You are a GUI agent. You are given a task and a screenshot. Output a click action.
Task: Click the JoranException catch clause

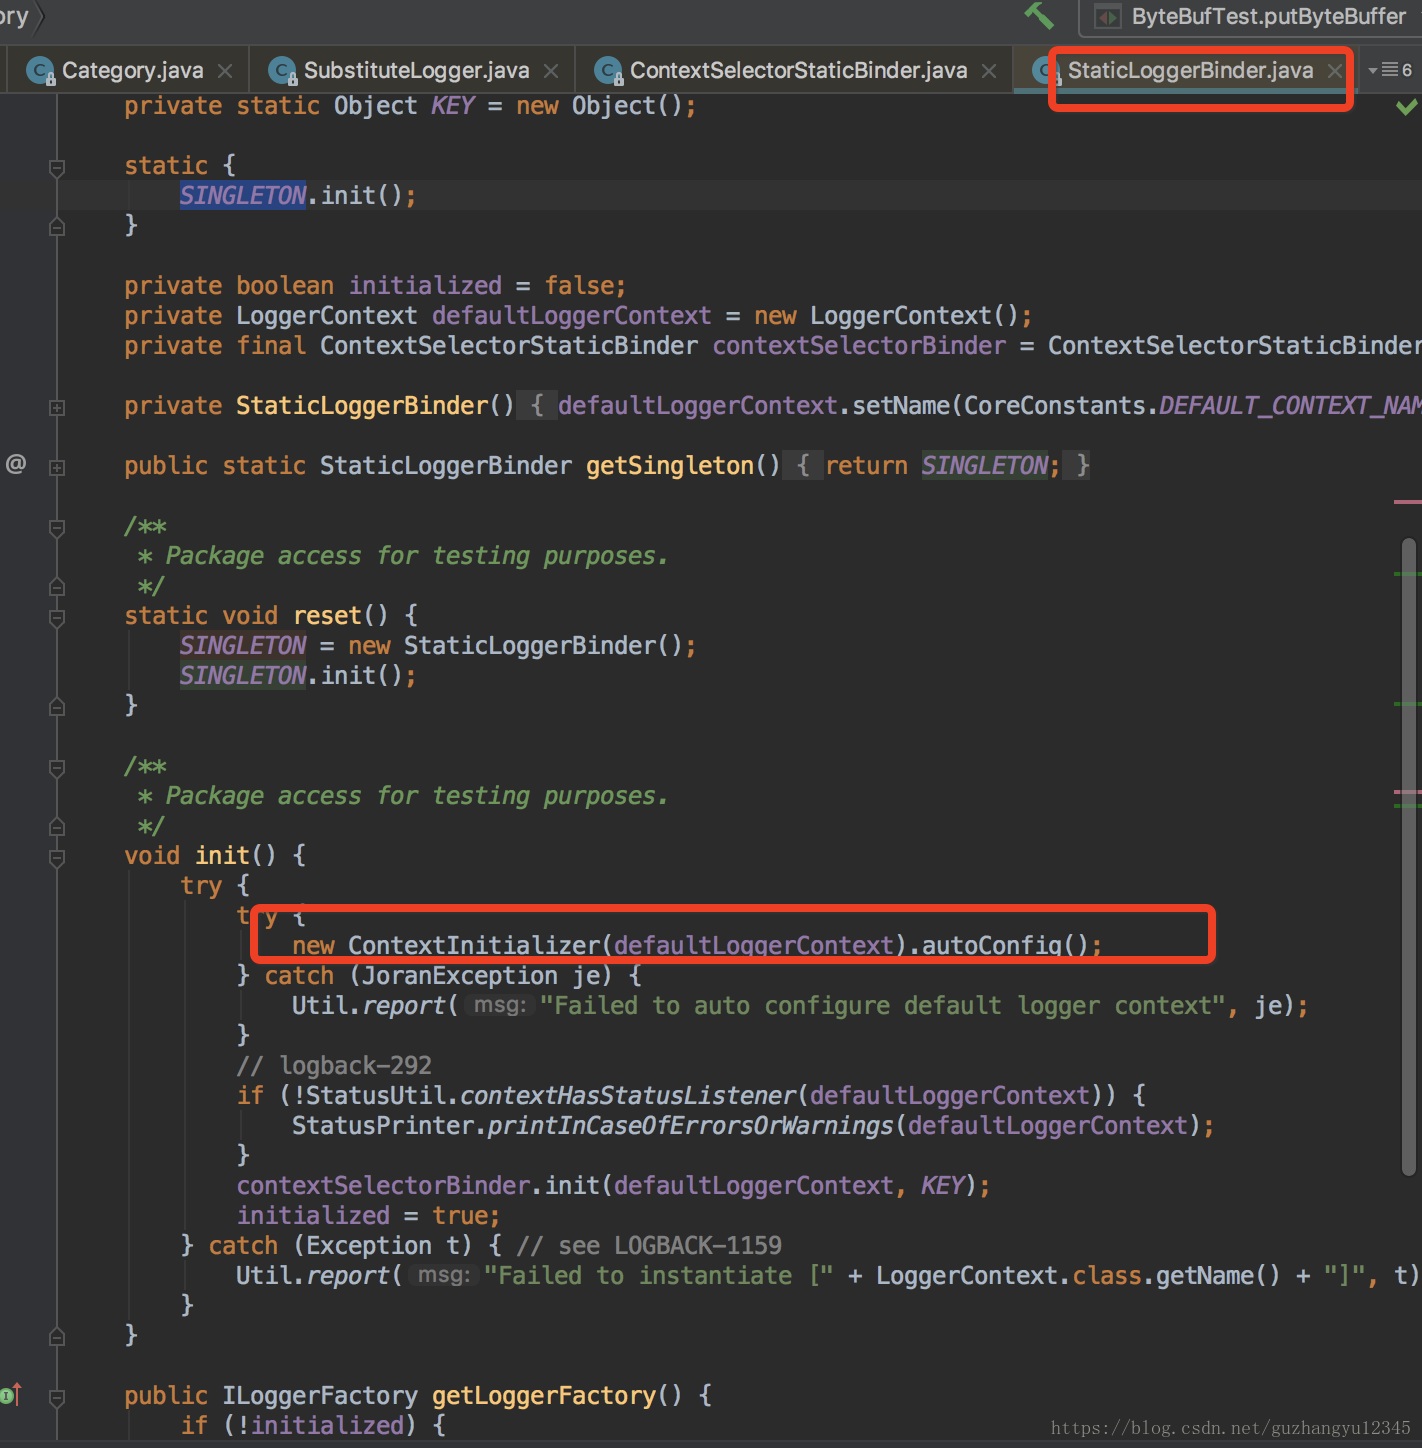[452, 976]
